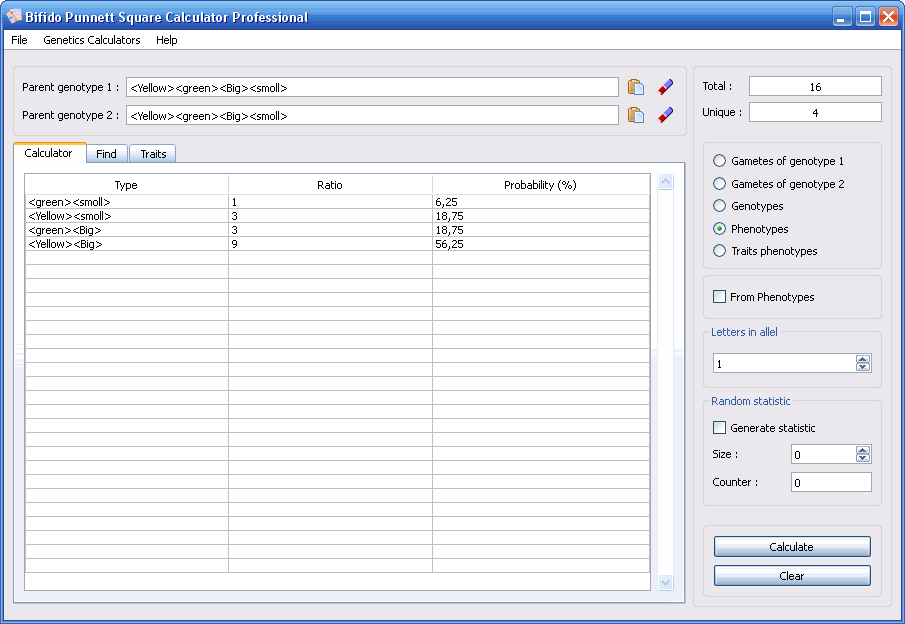
Task: Click paste icon for Parent genotype 2
Action: coord(635,115)
